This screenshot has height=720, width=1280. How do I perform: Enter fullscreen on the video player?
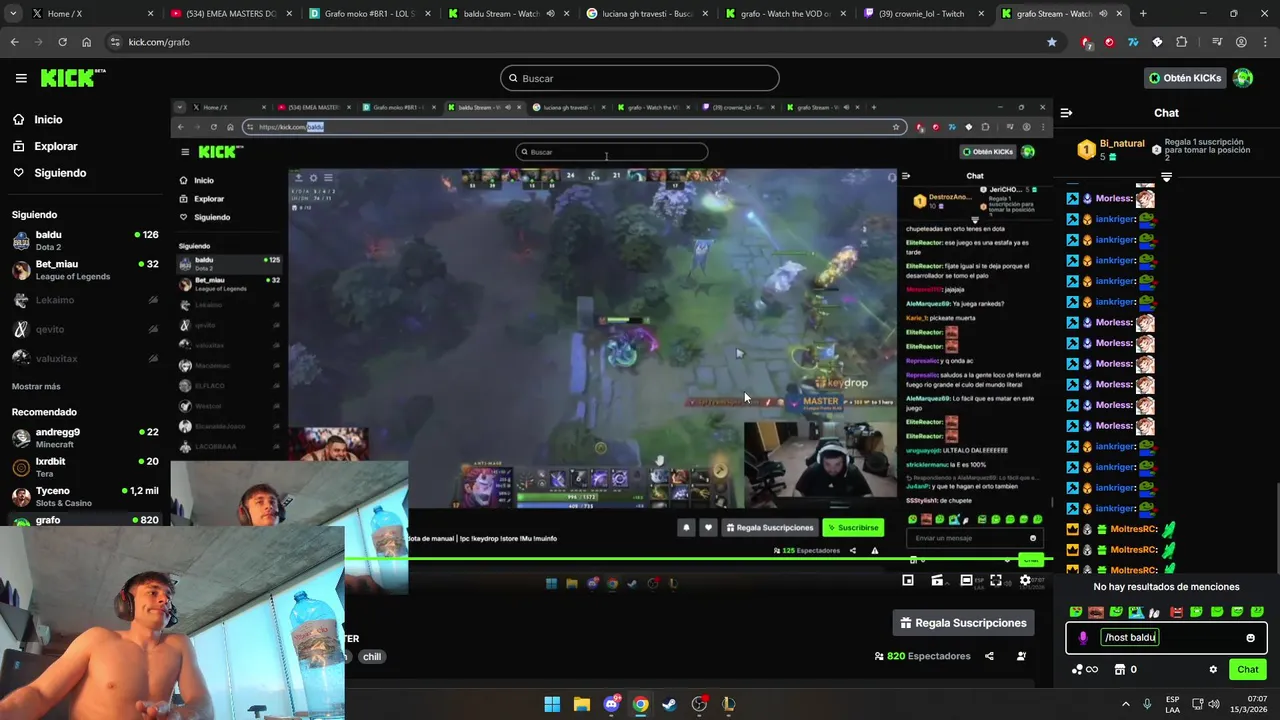[x=996, y=580]
